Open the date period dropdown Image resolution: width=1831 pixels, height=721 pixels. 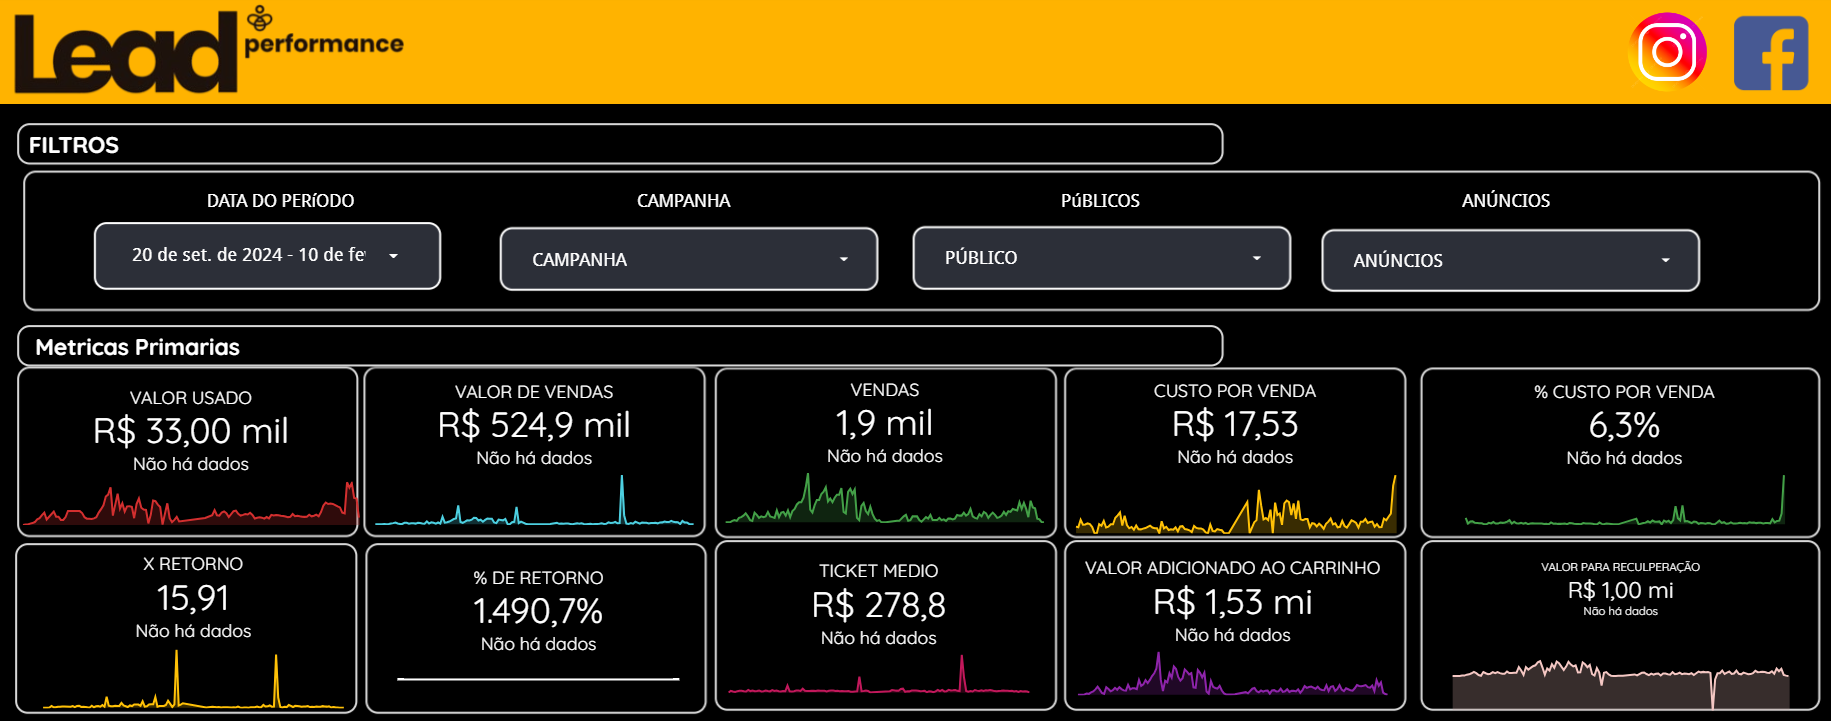pyautogui.click(x=267, y=256)
